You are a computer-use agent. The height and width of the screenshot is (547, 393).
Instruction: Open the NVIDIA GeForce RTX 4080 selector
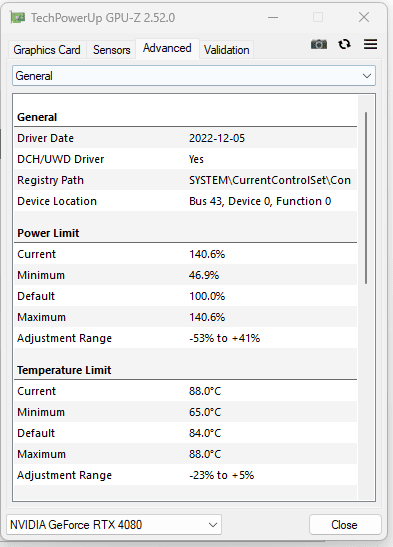(114, 524)
